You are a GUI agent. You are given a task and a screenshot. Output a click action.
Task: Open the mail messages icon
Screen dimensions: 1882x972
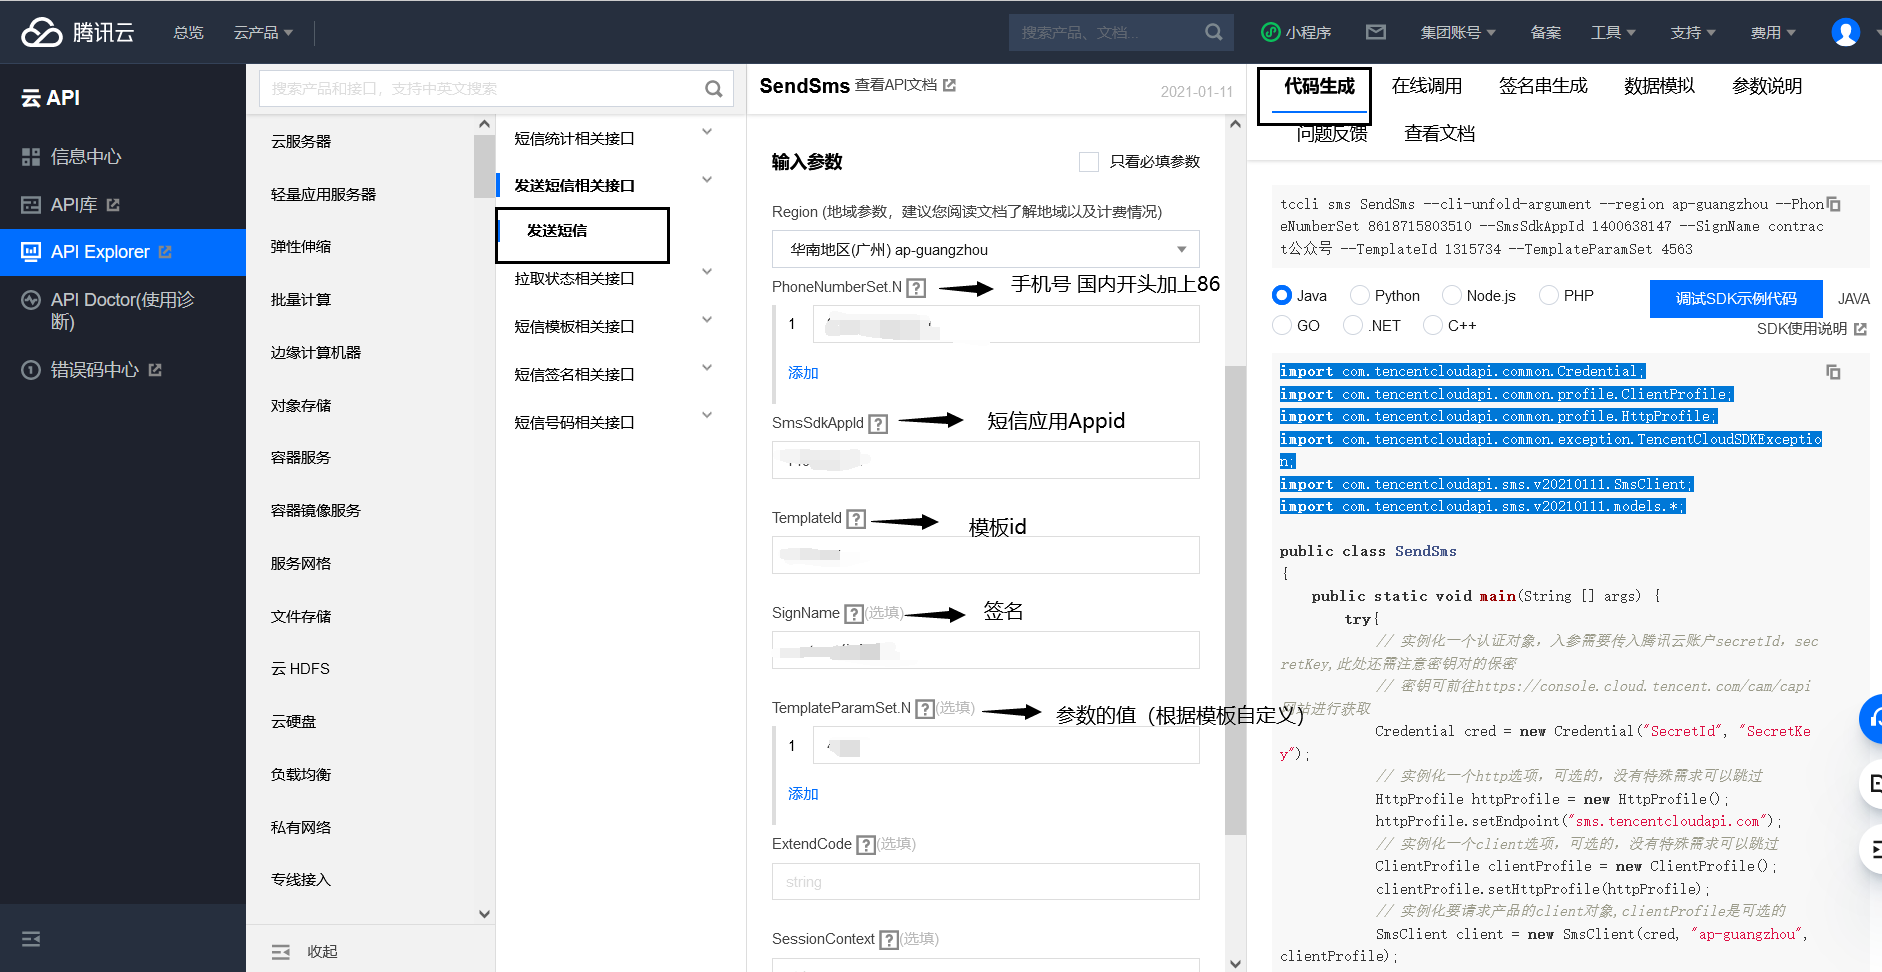[1376, 32]
